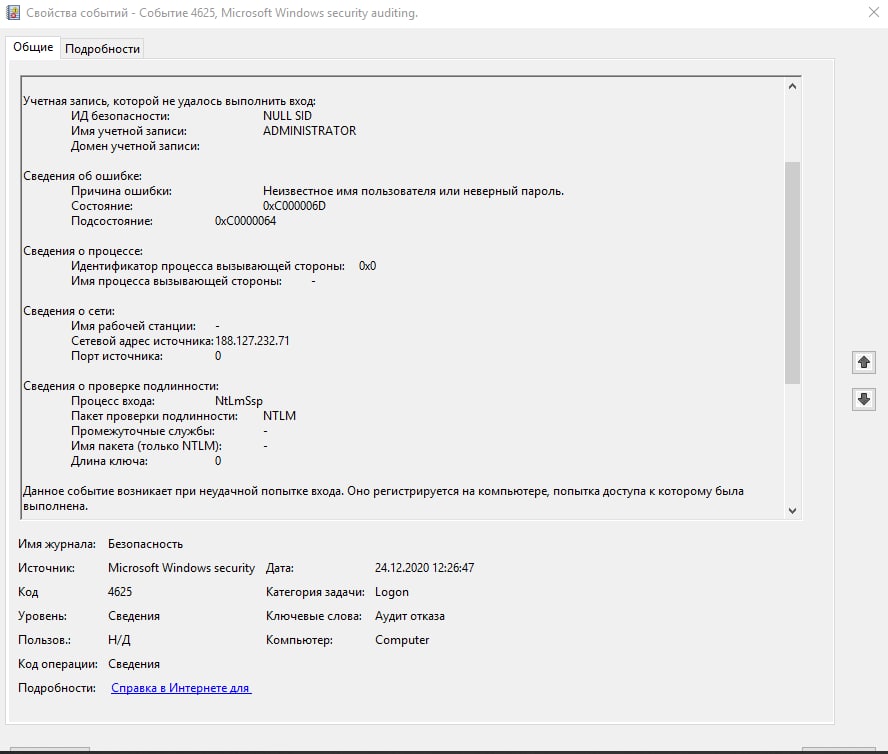Click the NTLM authentication package value

click(x=279, y=416)
